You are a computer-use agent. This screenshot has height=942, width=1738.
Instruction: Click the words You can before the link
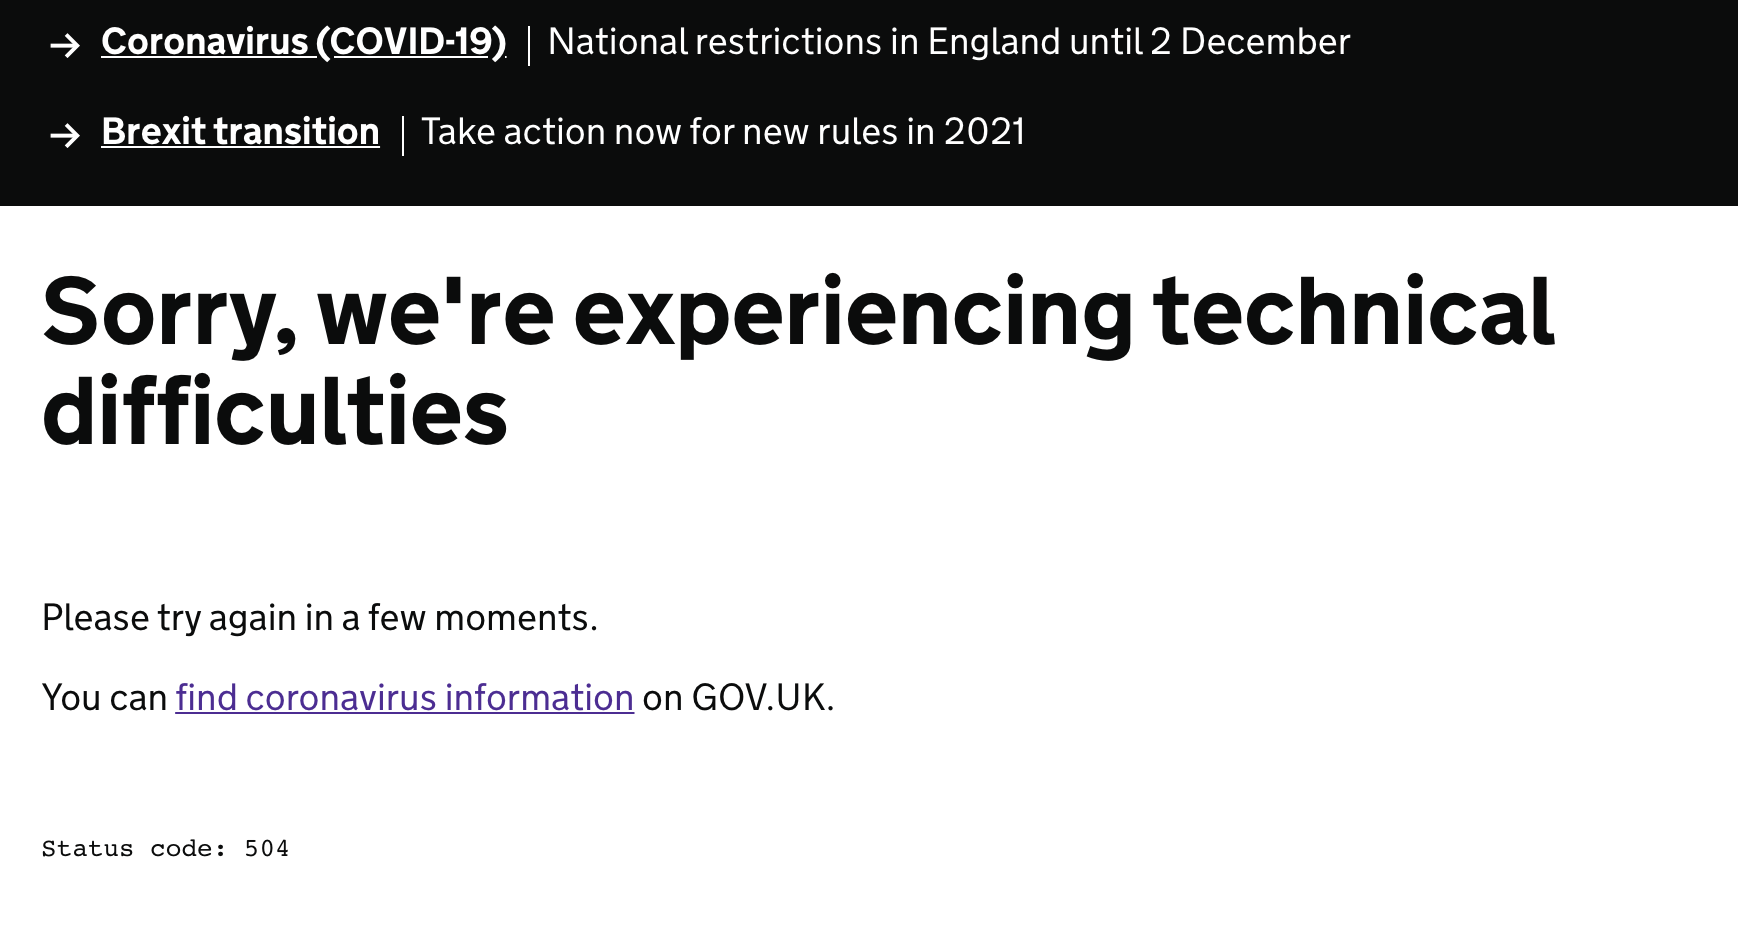[104, 698]
